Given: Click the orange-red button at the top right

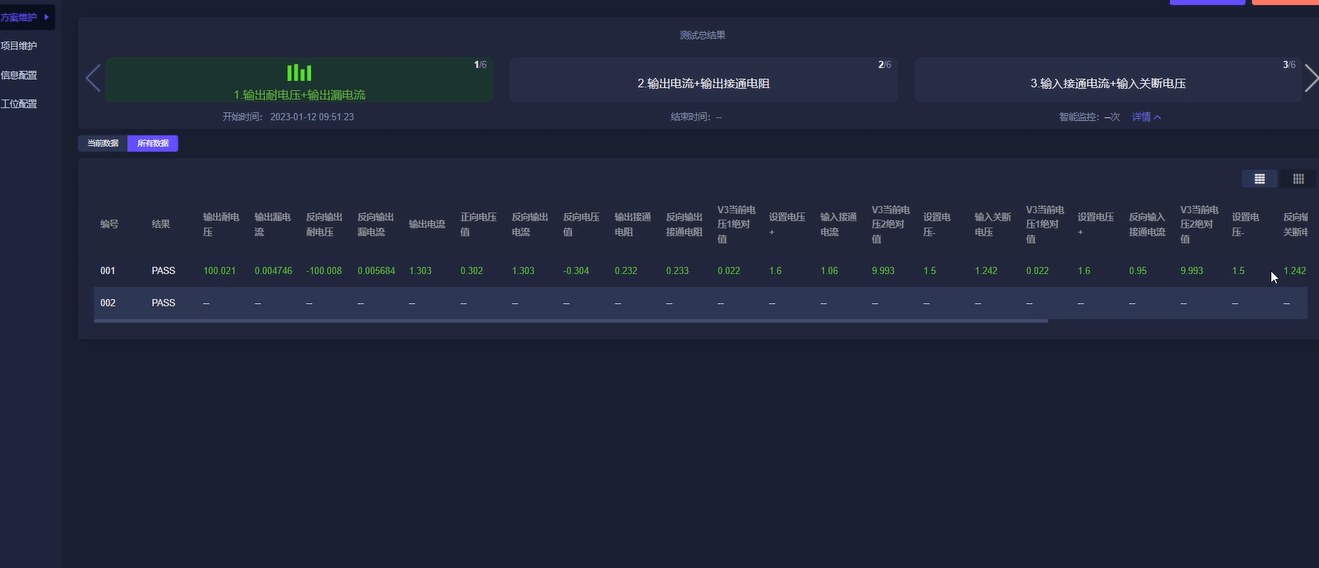Looking at the screenshot, I should [1285, 2].
